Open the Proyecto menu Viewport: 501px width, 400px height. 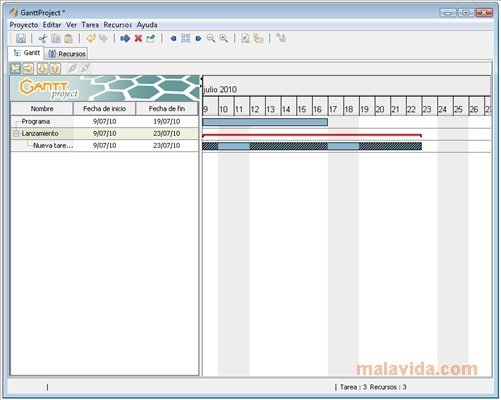click(24, 25)
